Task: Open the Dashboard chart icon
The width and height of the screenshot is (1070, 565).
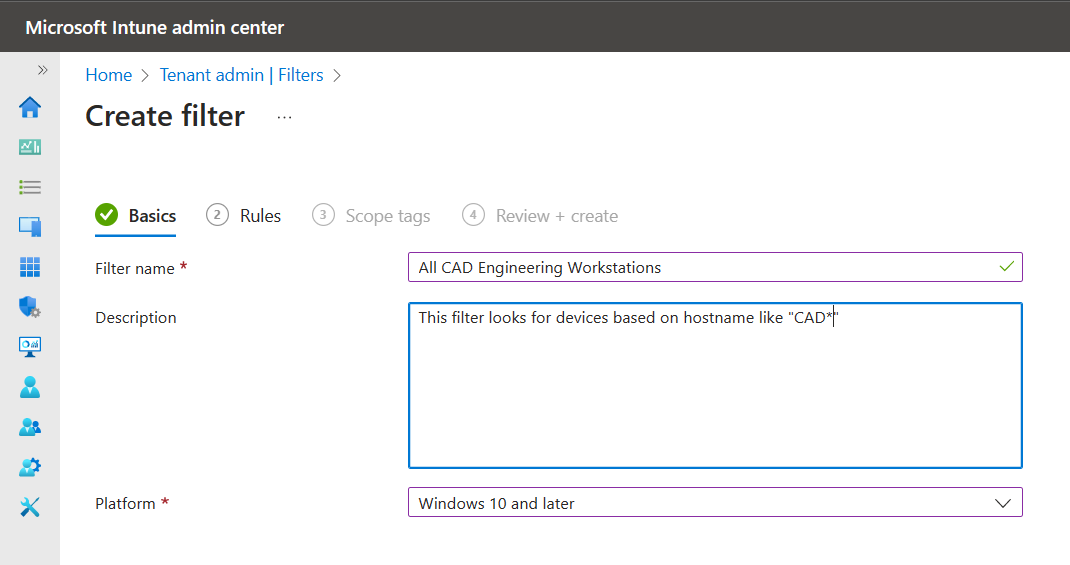Action: click(x=30, y=147)
